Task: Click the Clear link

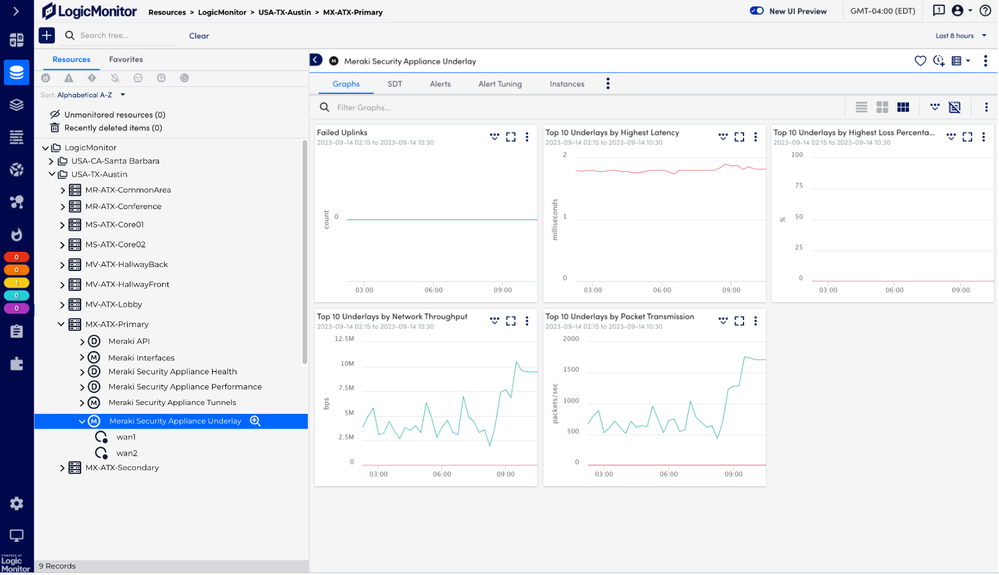Action: tap(199, 36)
